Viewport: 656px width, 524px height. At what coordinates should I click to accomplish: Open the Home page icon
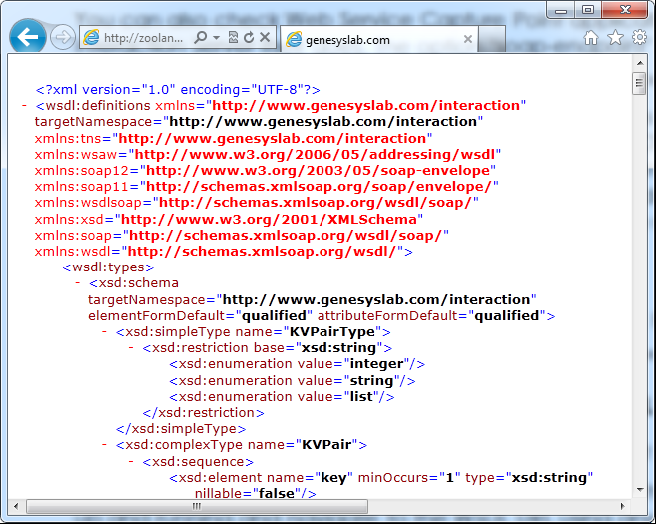[591, 37]
